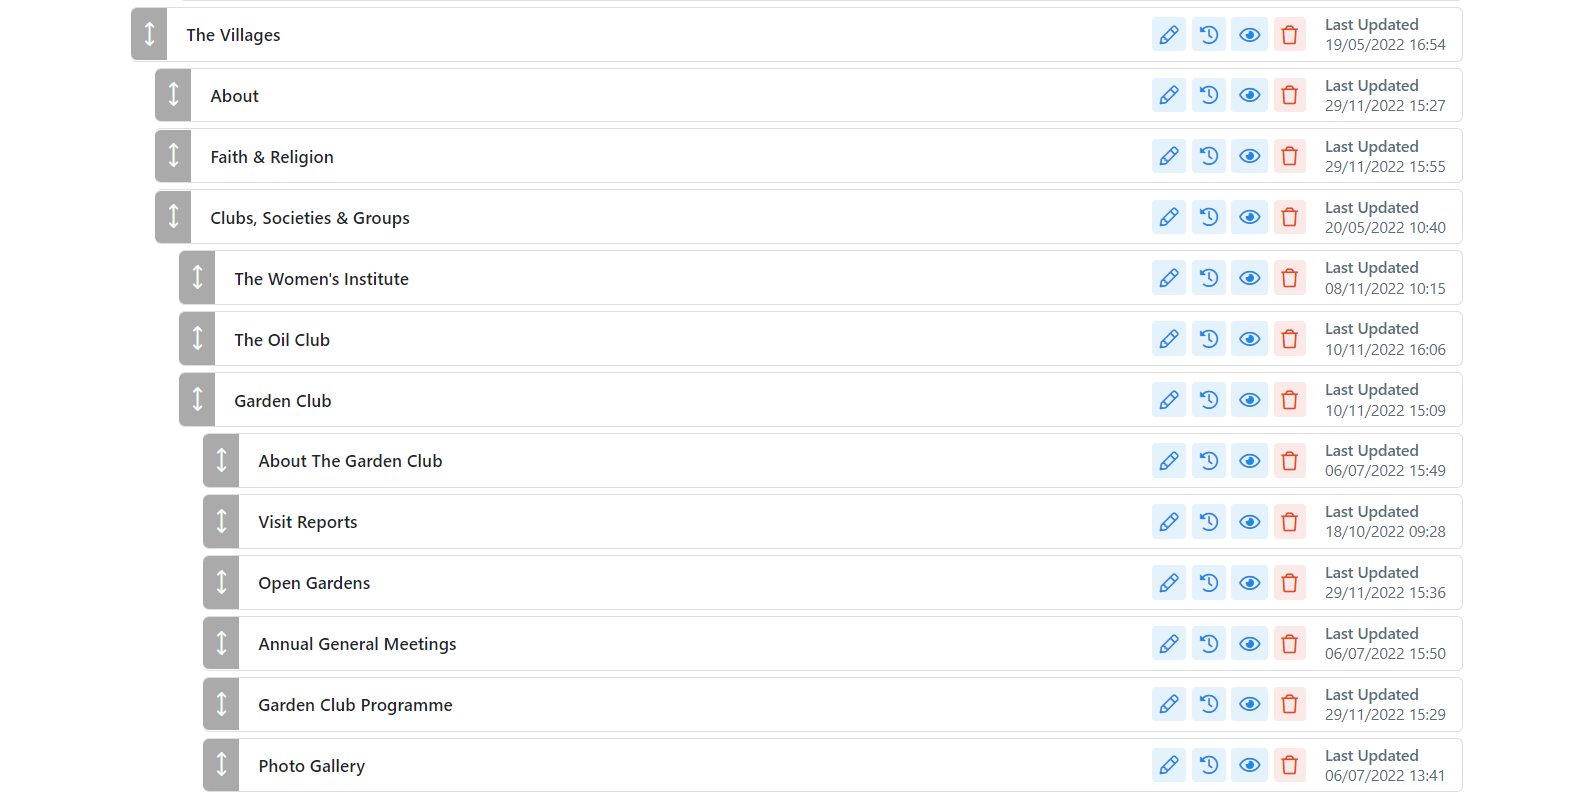This screenshot has height=794, width=1594.
Task: Show history of About The Garden Club
Action: coord(1209,461)
